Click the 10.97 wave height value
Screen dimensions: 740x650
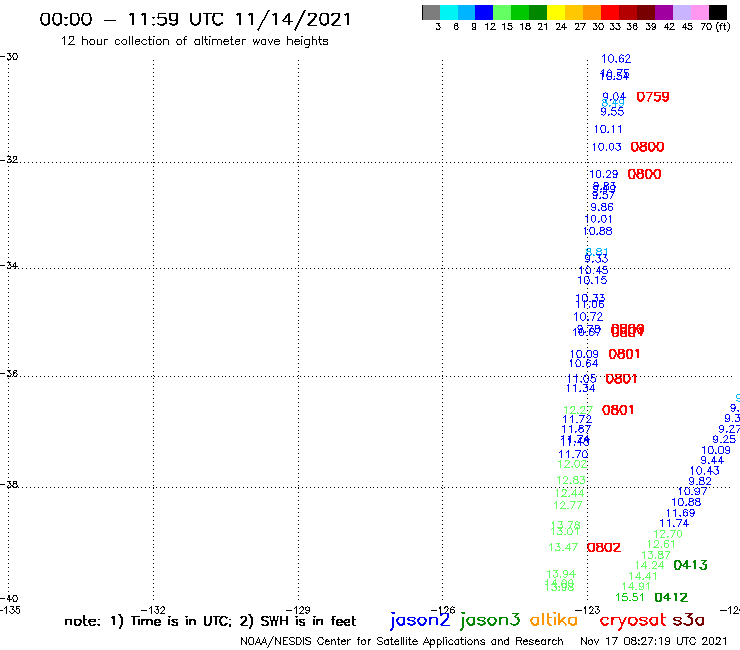click(692, 491)
